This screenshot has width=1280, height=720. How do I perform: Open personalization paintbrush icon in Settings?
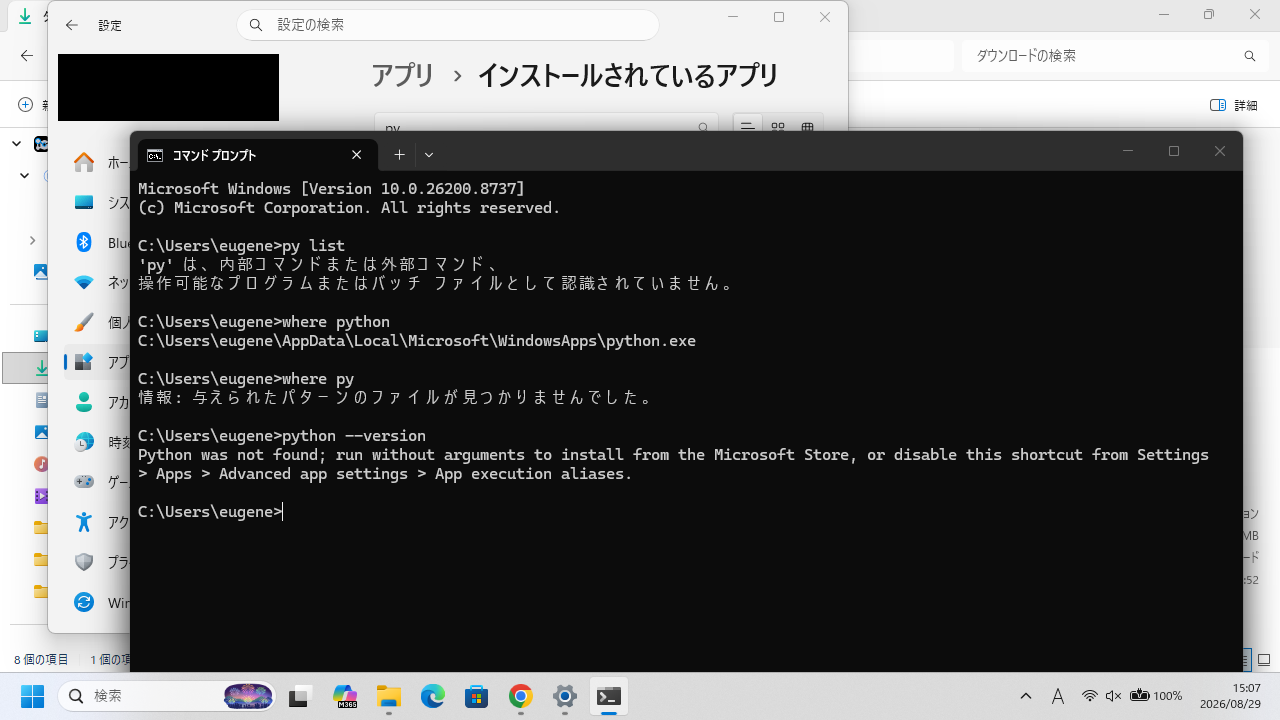pyautogui.click(x=85, y=322)
